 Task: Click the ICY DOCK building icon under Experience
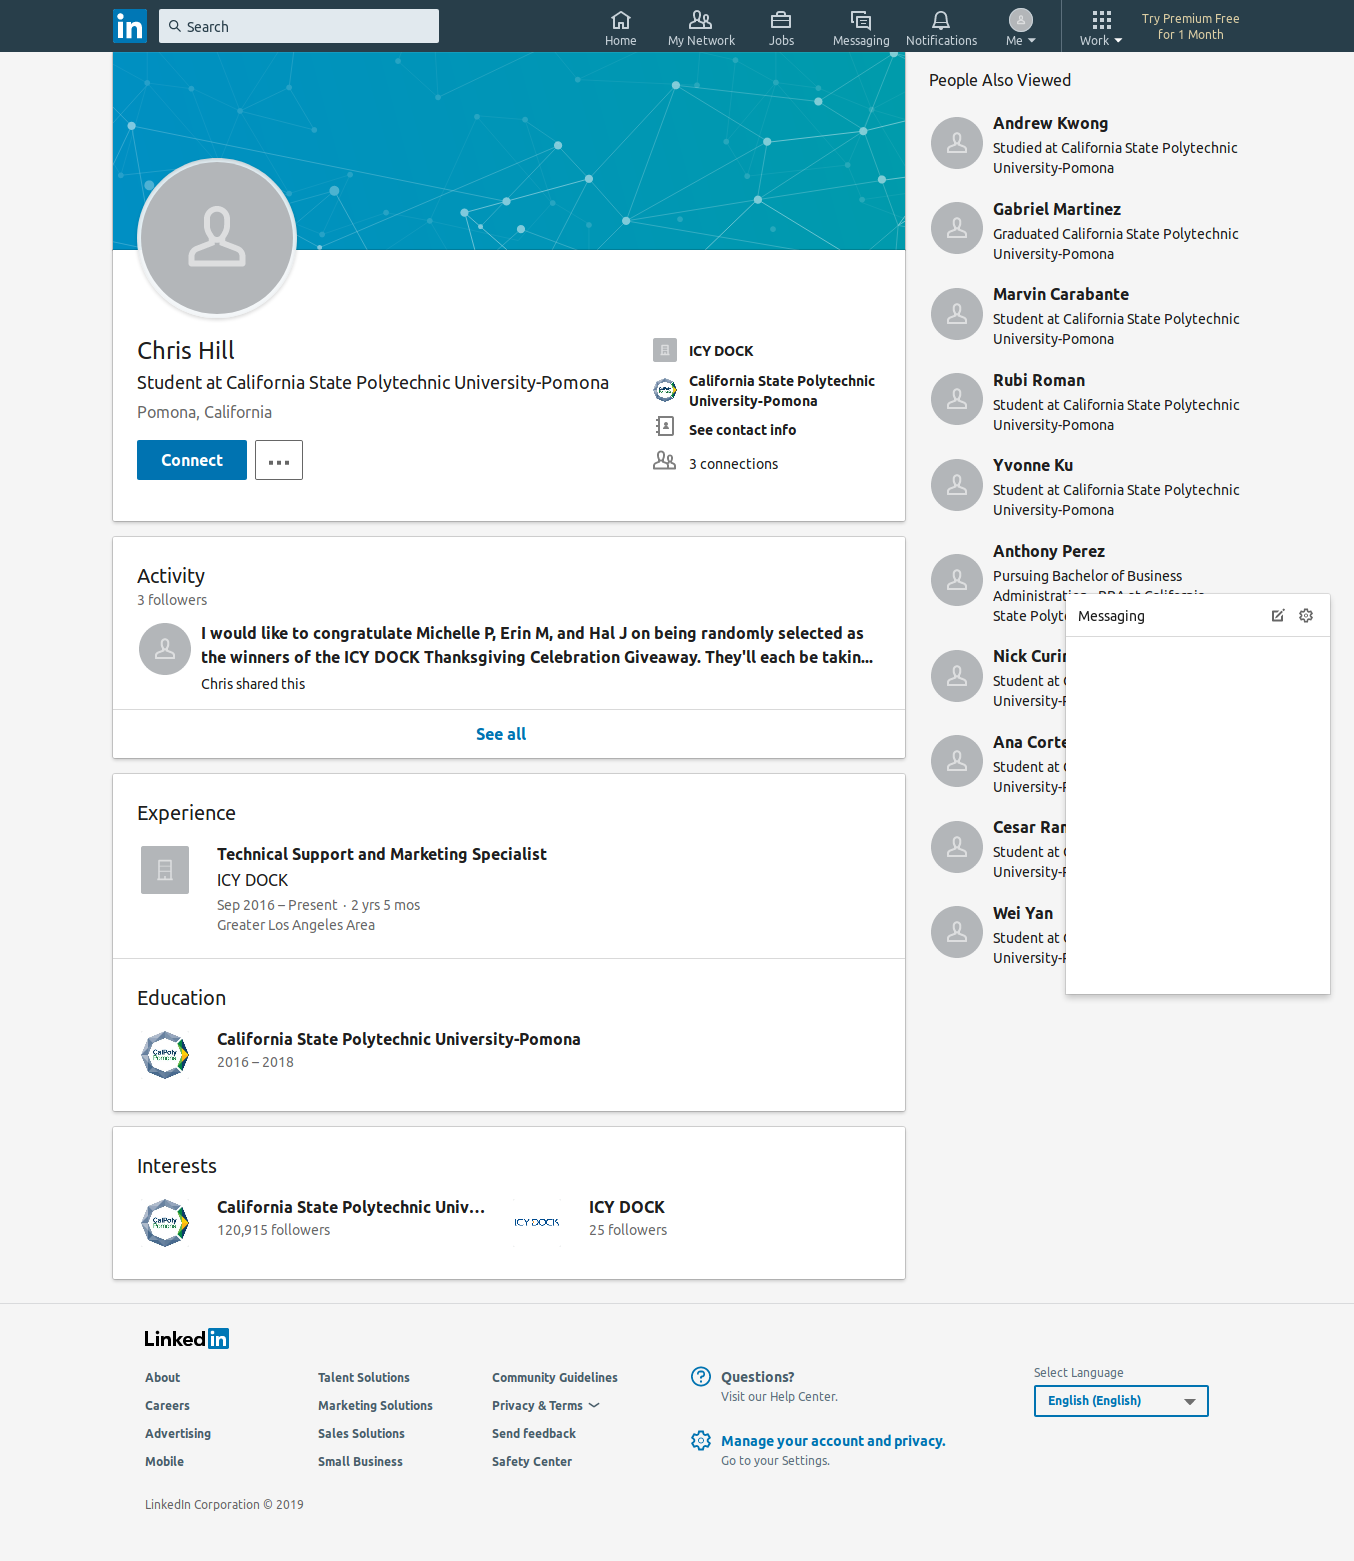pyautogui.click(x=165, y=870)
